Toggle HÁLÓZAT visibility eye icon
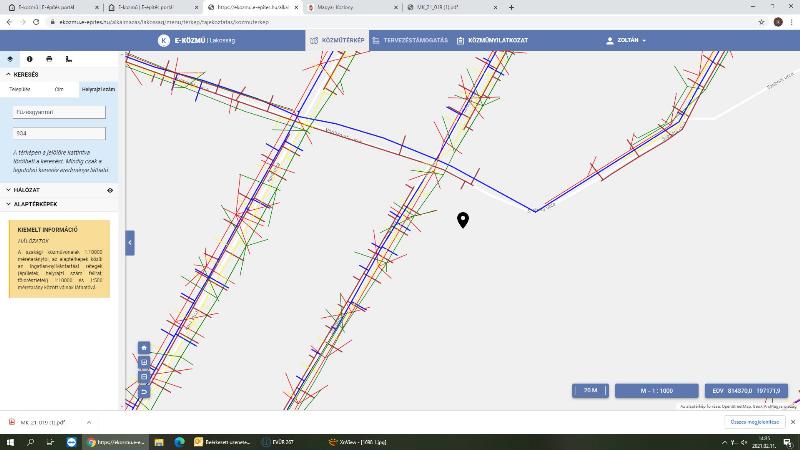The width and height of the screenshot is (800, 450). point(110,190)
